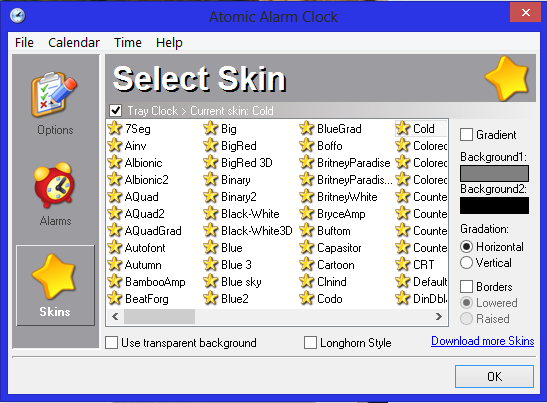Select the BritneyParadise skin name

click(354, 163)
